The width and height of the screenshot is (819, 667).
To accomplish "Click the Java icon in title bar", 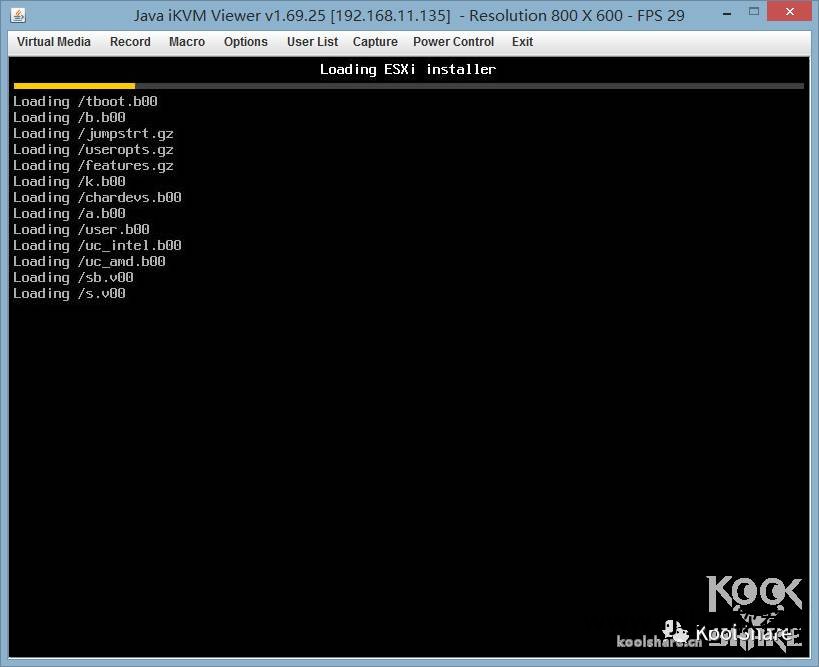I will (18, 15).
